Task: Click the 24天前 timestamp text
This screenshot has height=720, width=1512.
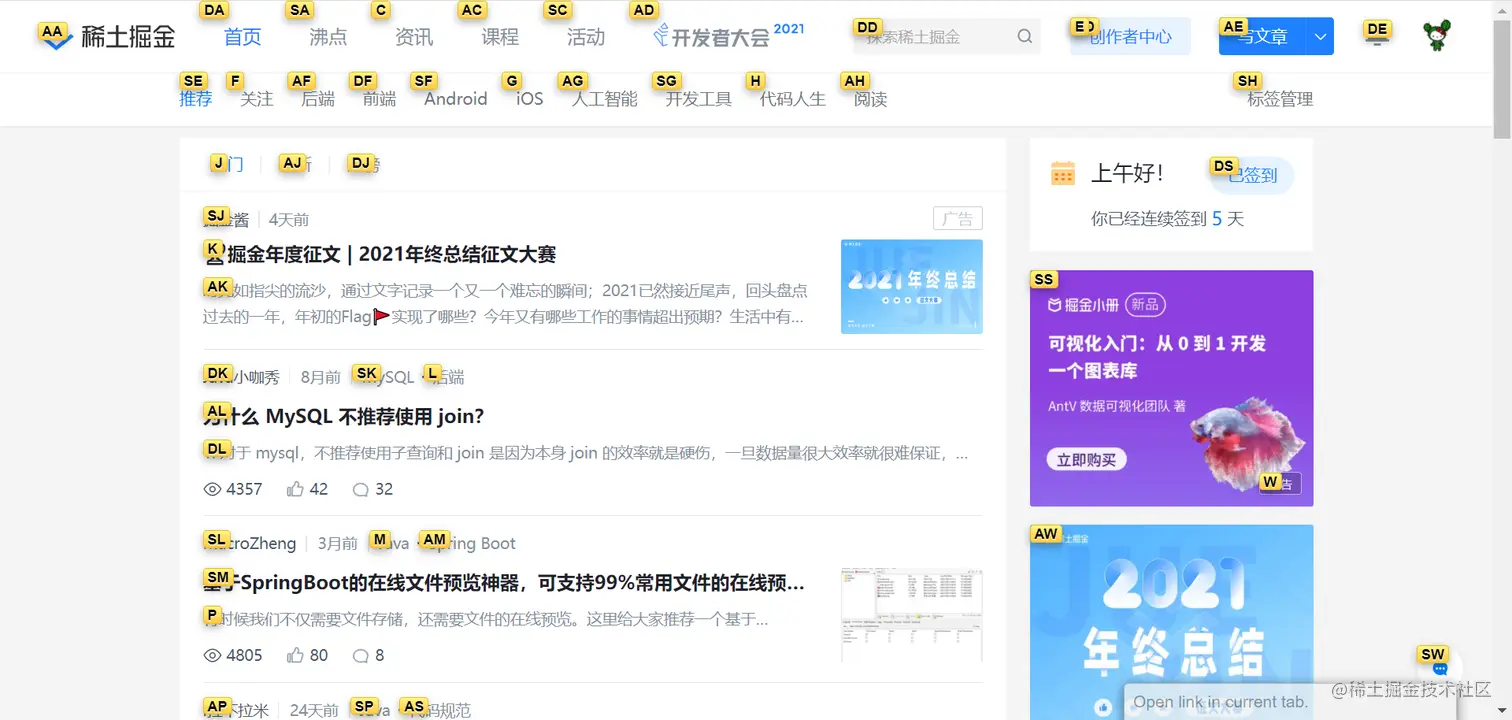Action: pyautogui.click(x=314, y=710)
